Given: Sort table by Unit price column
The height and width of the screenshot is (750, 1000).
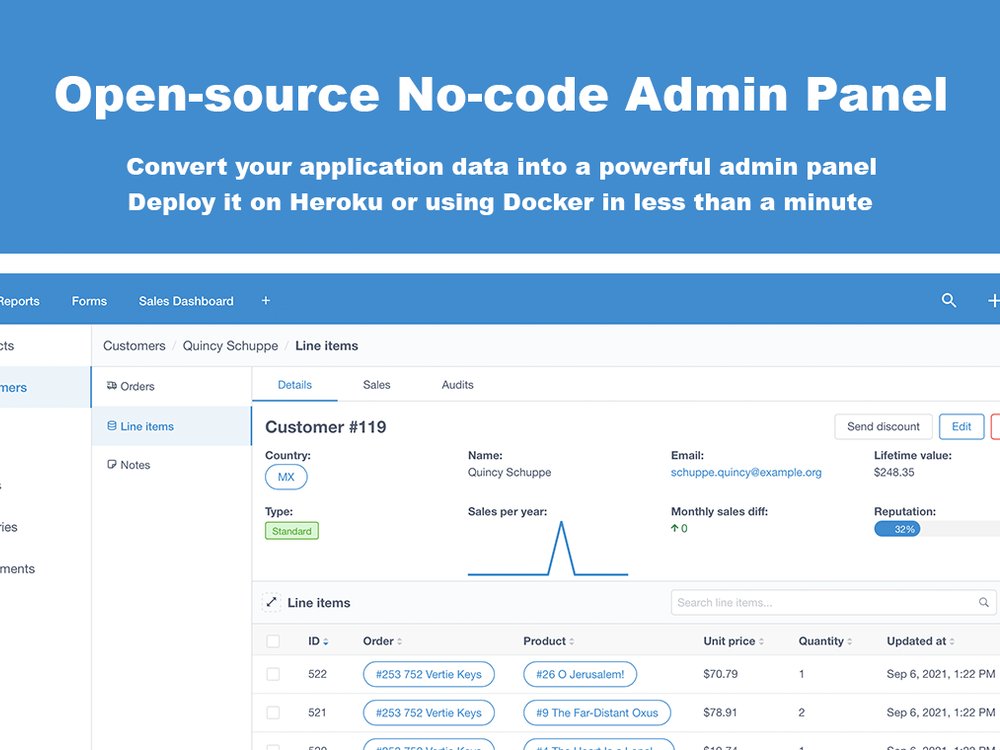Looking at the screenshot, I should pos(733,641).
